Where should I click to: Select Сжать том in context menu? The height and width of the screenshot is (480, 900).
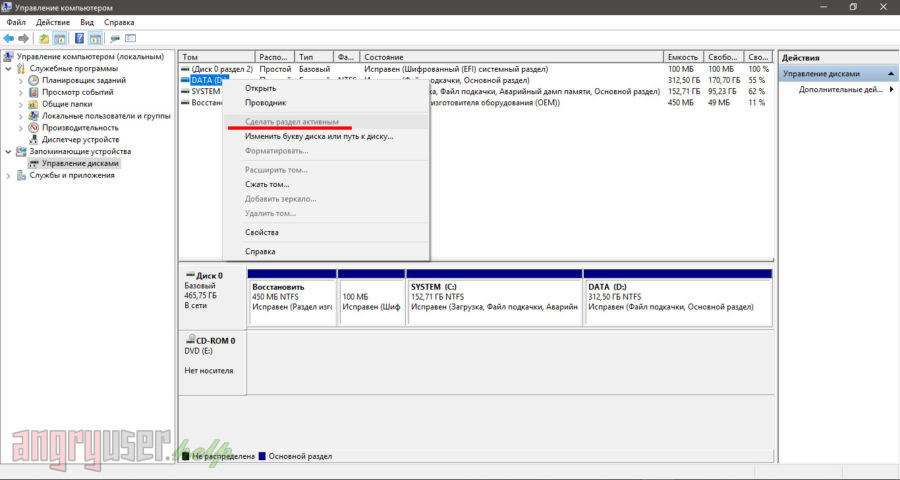[x=267, y=184]
